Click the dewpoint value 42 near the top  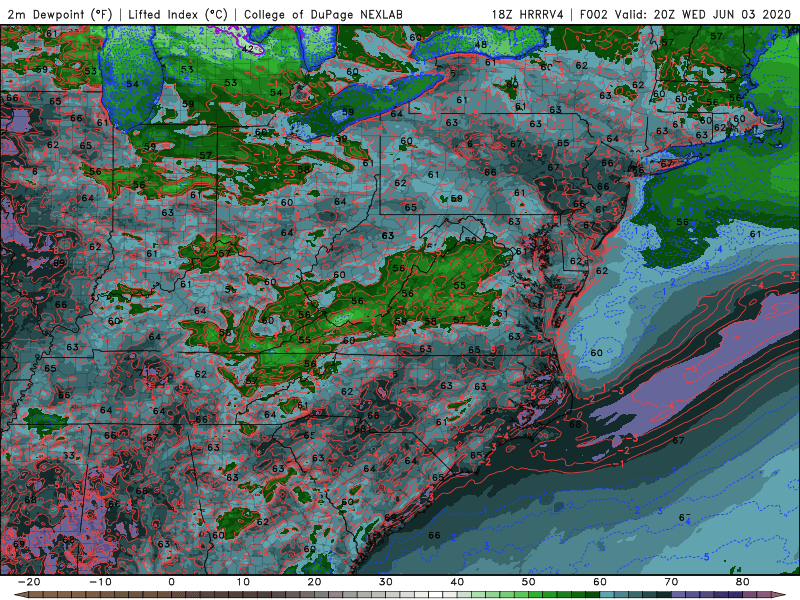[x=247, y=49]
